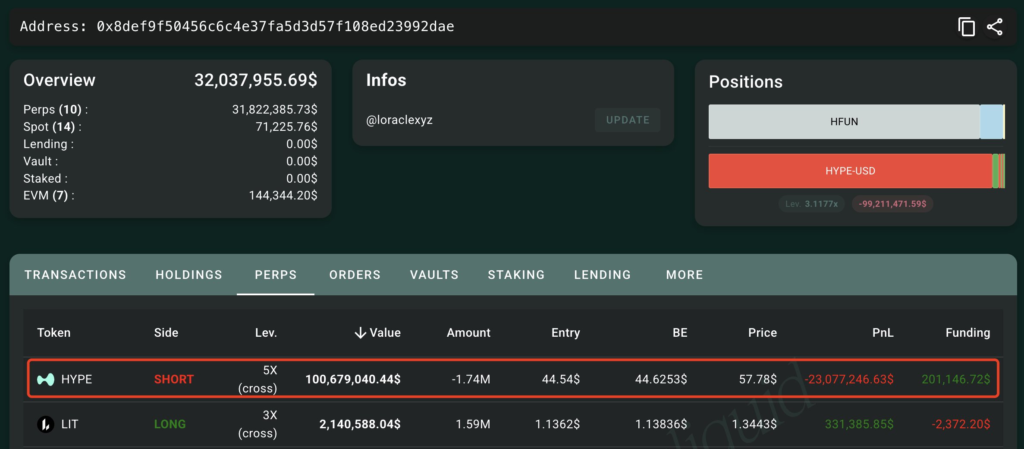1024x449 pixels.
Task: Click the 331,385.85$ PnL cell
Action: [x=859, y=424]
